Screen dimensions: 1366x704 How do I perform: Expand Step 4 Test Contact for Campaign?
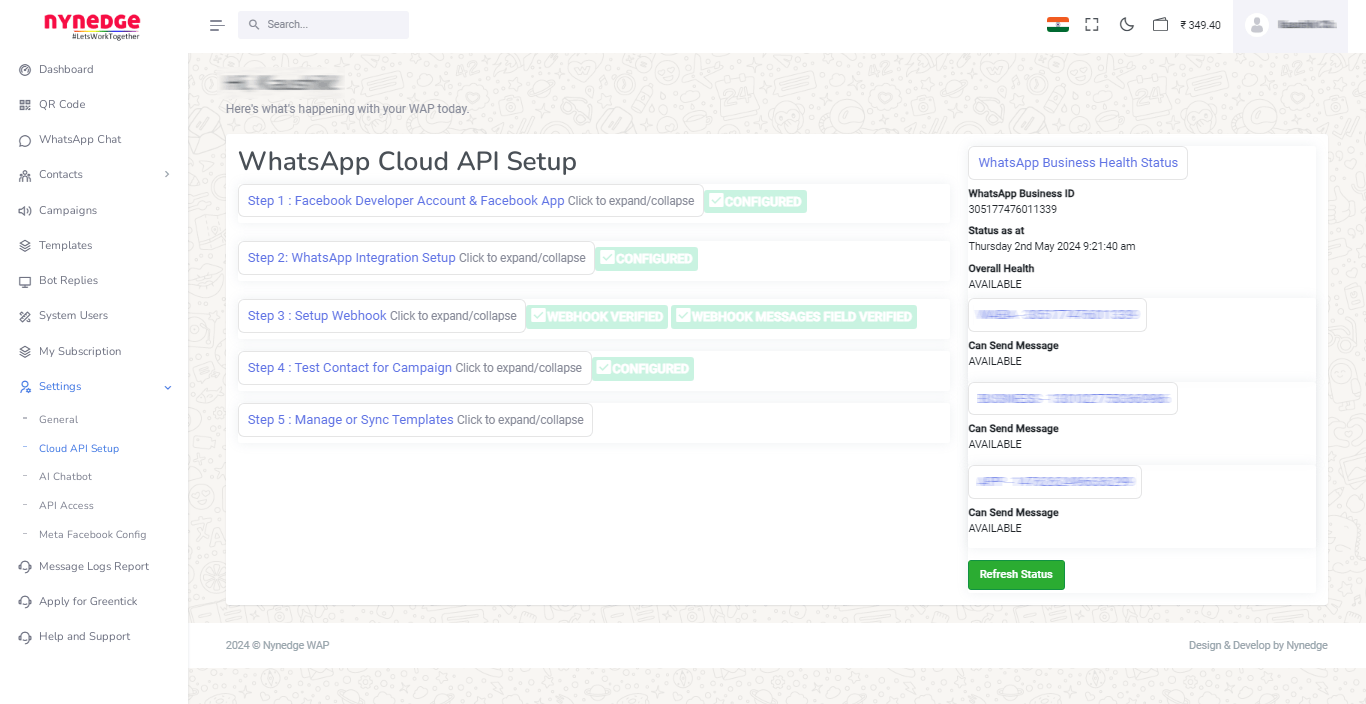pyautogui.click(x=415, y=368)
